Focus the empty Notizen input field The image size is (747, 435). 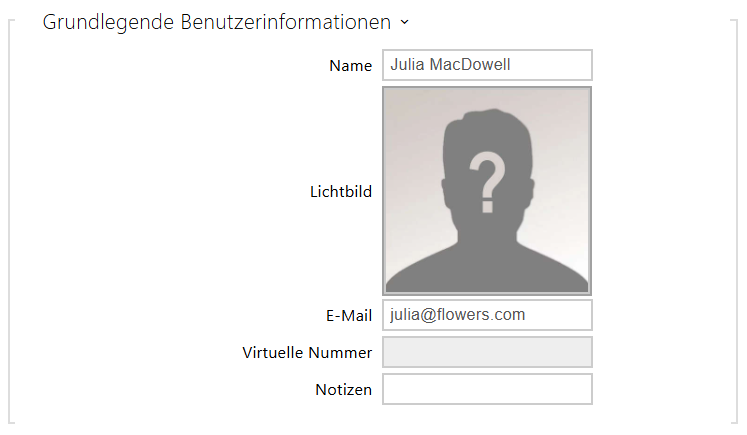pos(487,389)
